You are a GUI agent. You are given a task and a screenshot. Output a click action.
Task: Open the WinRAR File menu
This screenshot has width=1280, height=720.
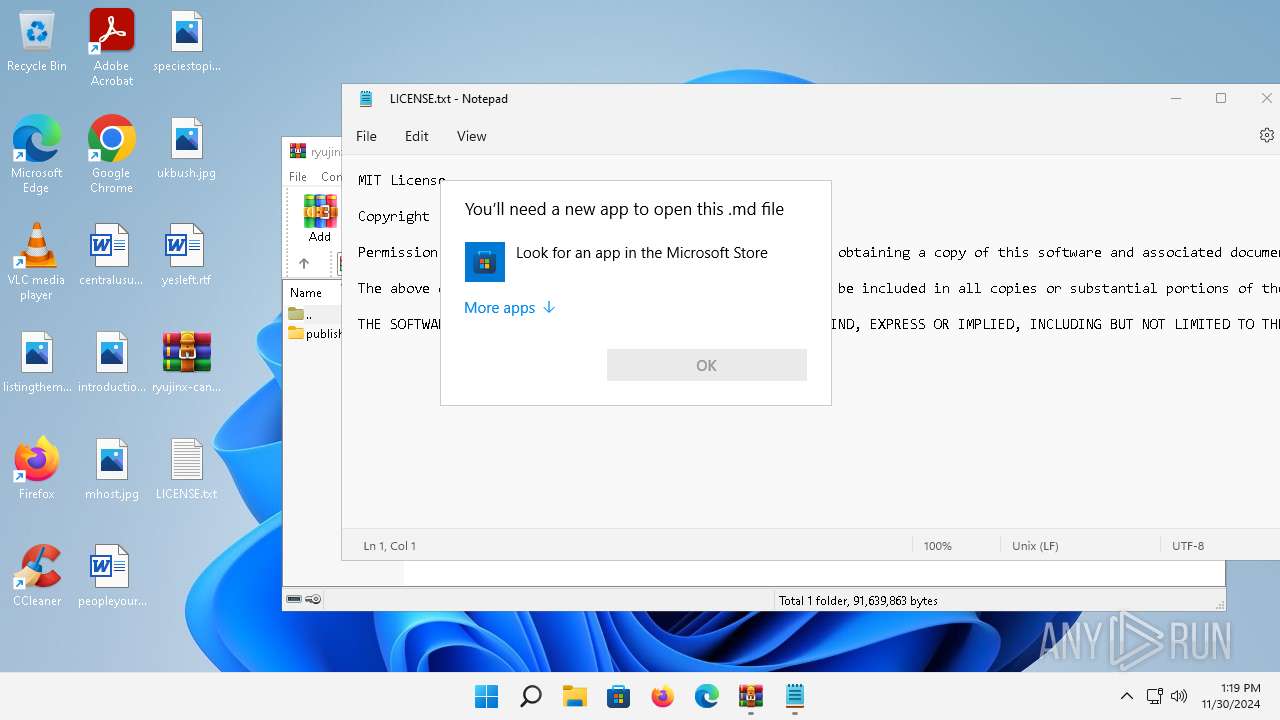pos(298,177)
